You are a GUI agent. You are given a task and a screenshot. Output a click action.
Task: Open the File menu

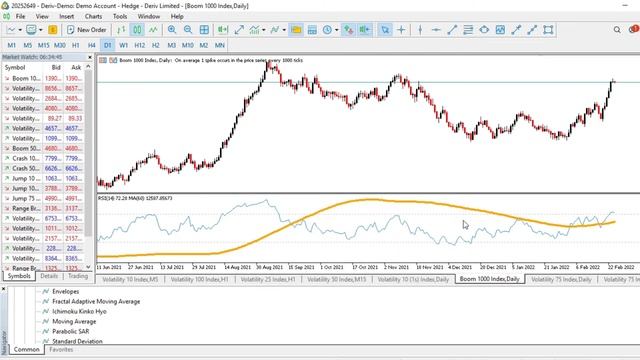click(x=20, y=16)
